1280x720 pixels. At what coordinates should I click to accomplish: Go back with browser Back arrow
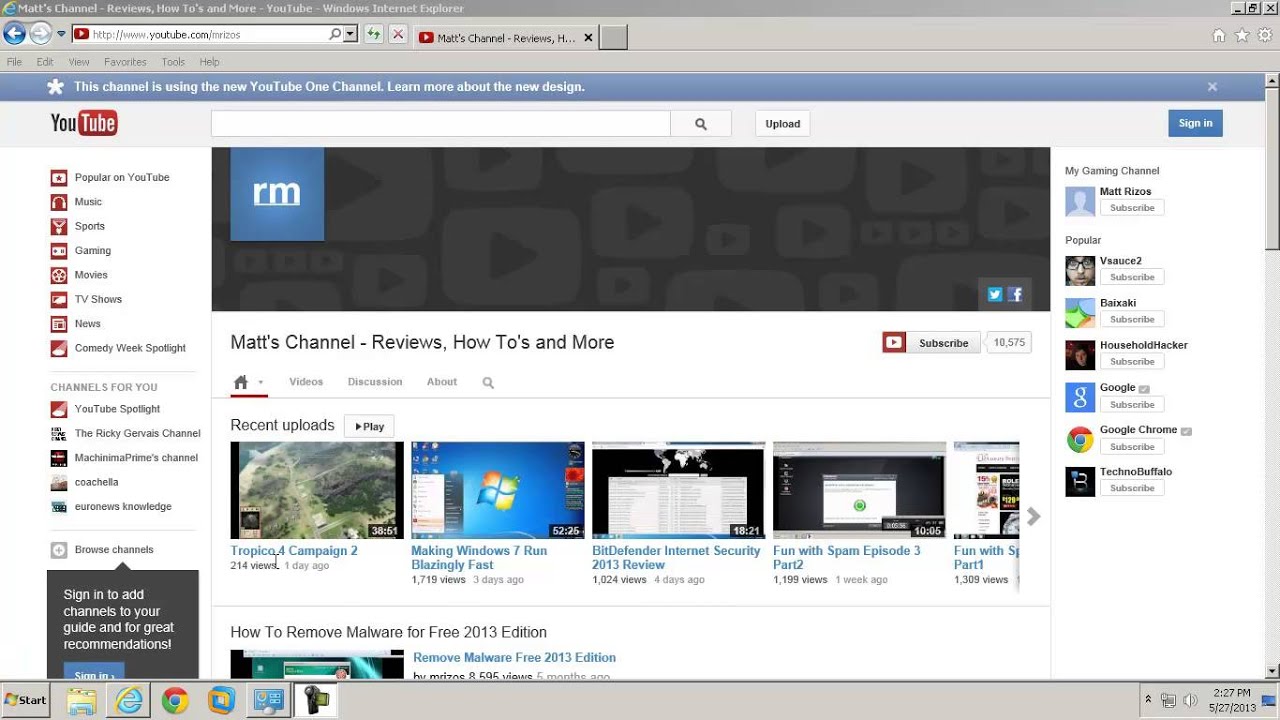tap(14, 34)
